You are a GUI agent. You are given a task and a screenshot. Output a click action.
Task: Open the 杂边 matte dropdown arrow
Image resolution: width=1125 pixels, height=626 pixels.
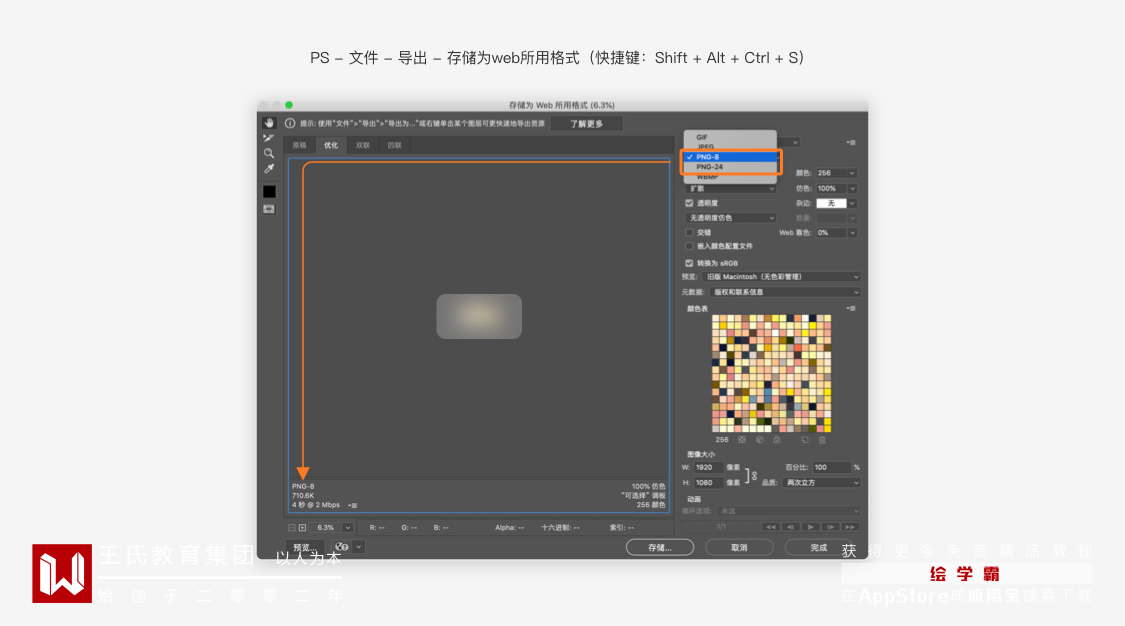tap(852, 204)
